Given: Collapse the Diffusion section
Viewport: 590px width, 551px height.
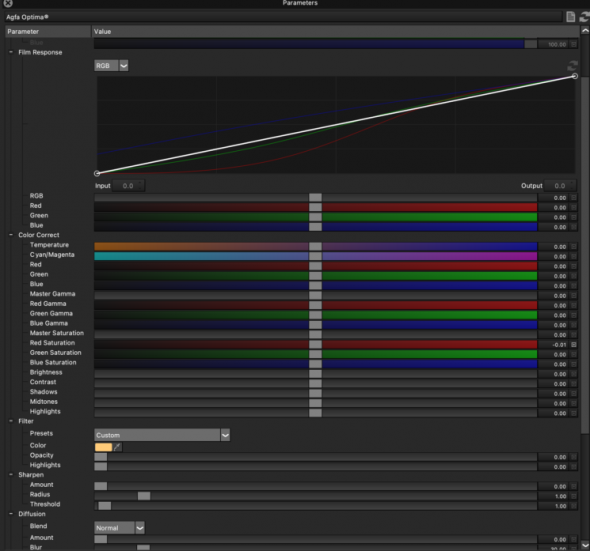Looking at the screenshot, I should pyautogui.click(x=11, y=513).
